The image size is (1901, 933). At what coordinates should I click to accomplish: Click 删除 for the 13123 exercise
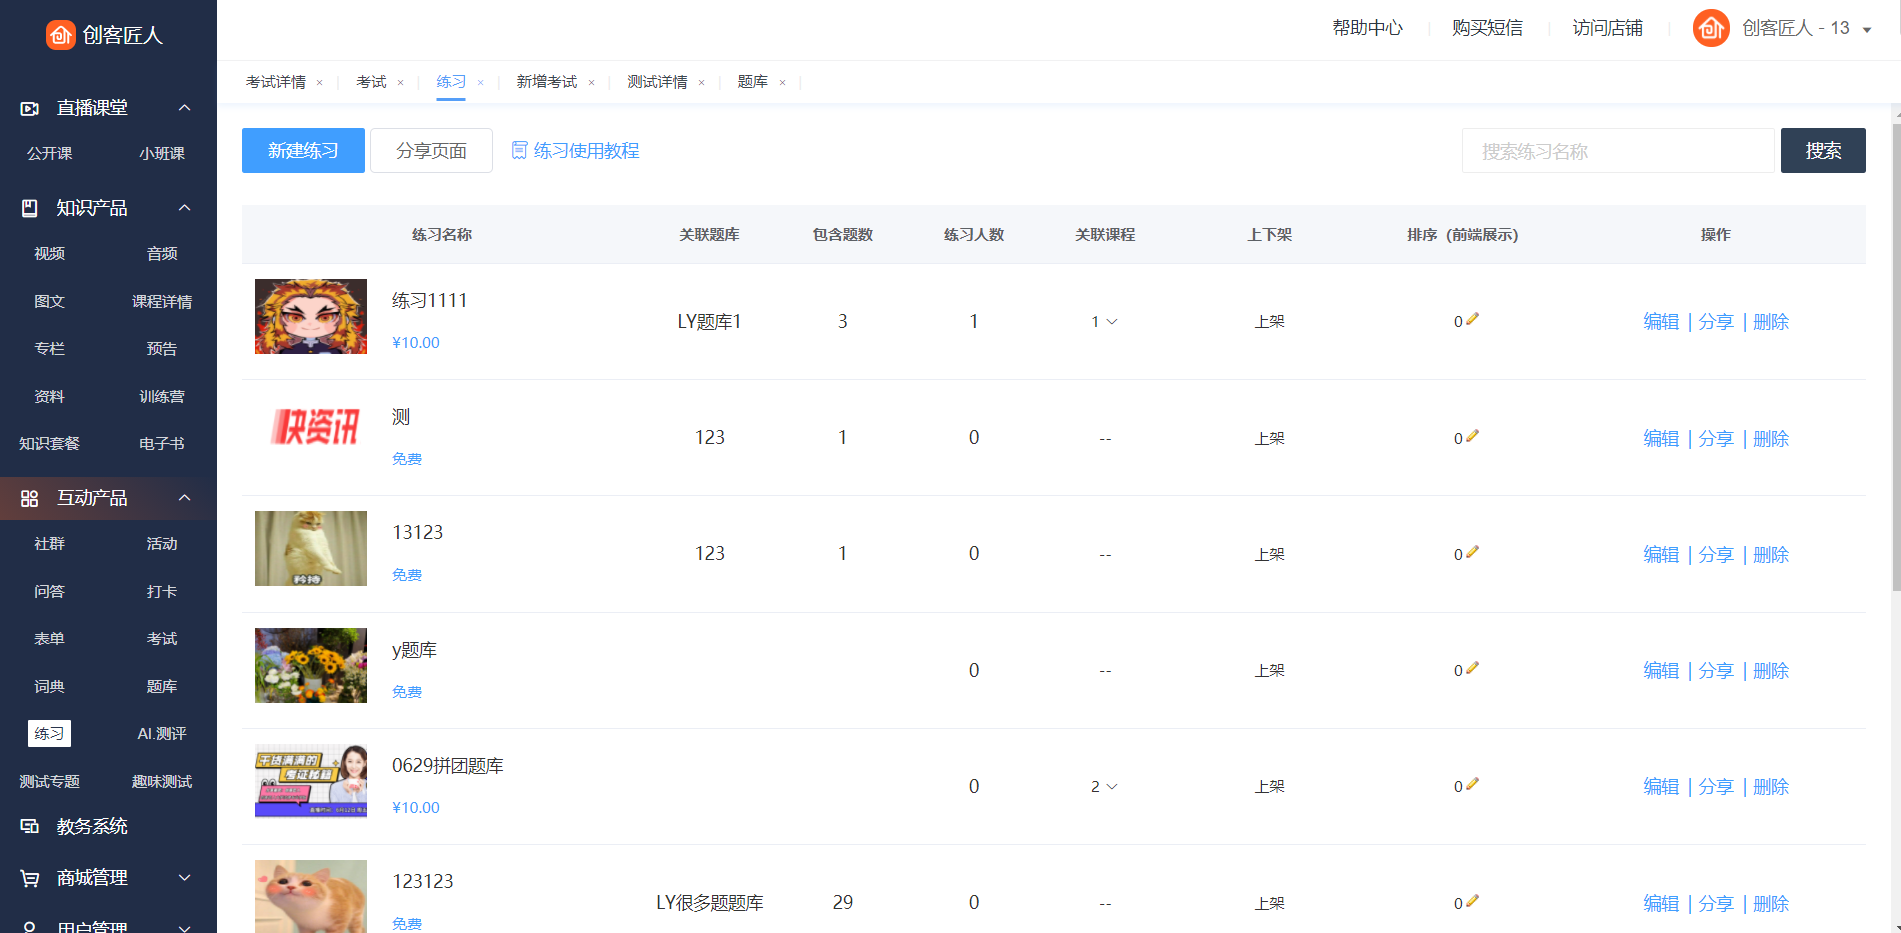(1770, 555)
